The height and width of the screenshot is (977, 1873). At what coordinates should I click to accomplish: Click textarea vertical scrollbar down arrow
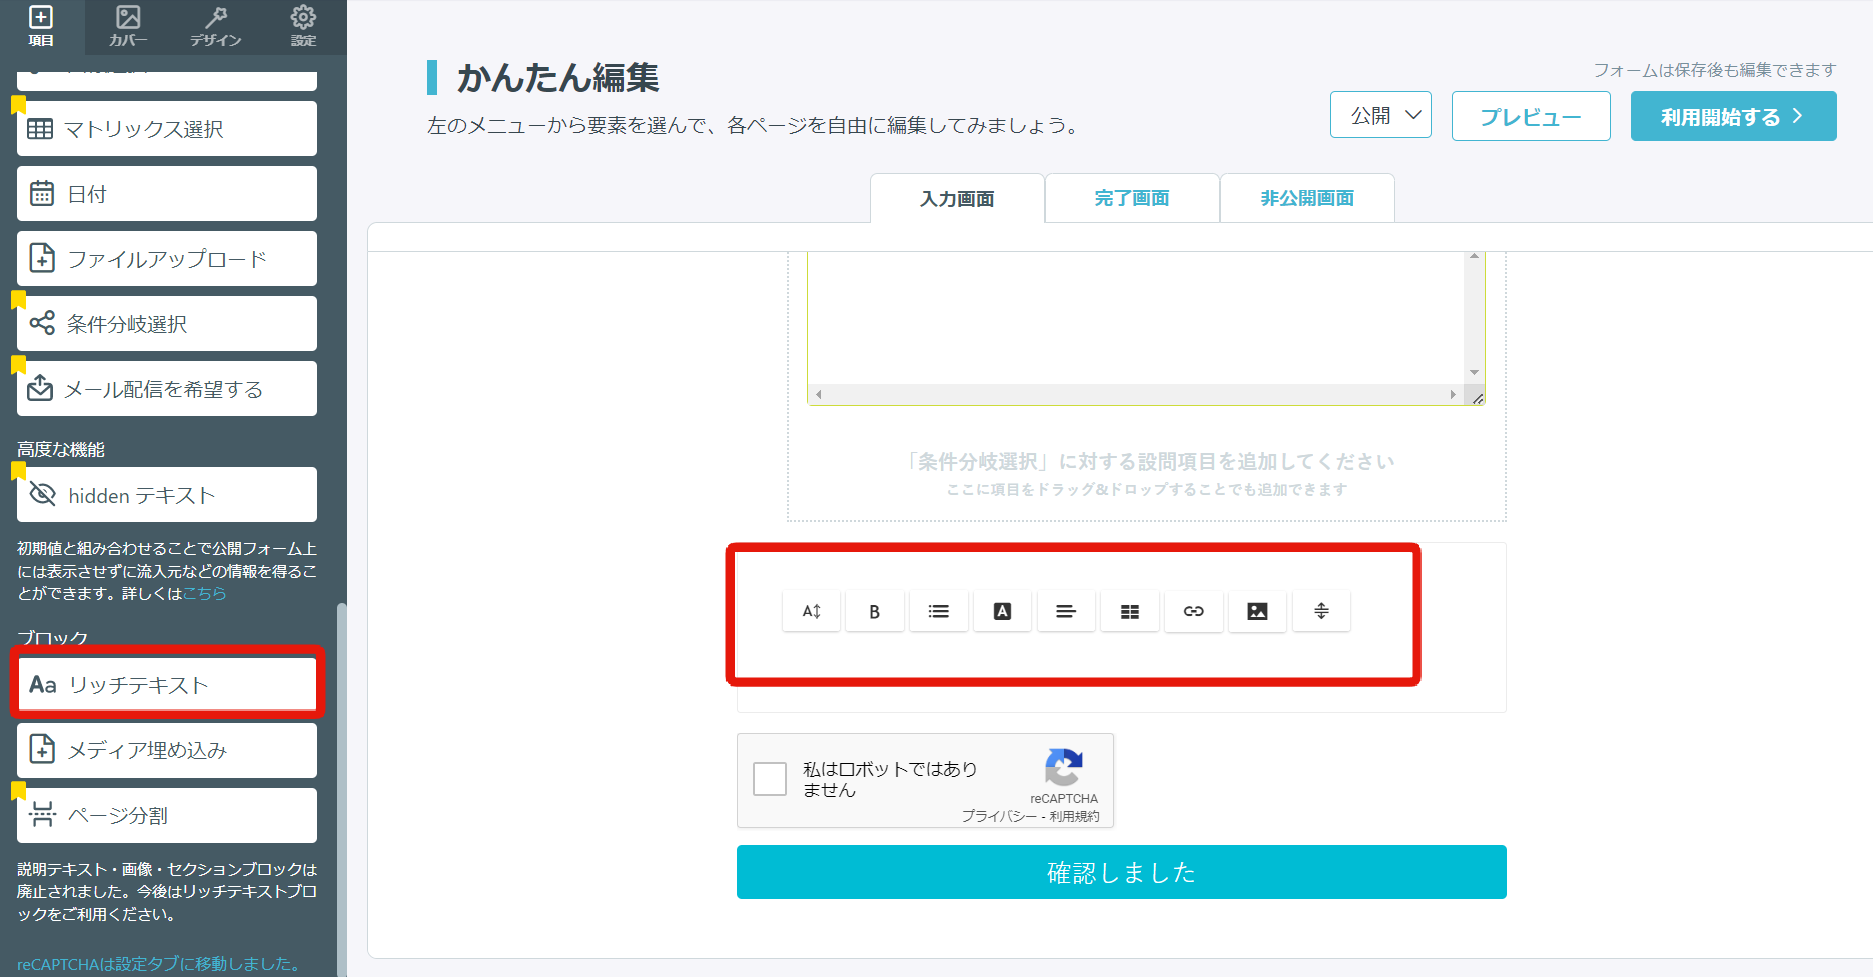click(x=1474, y=373)
